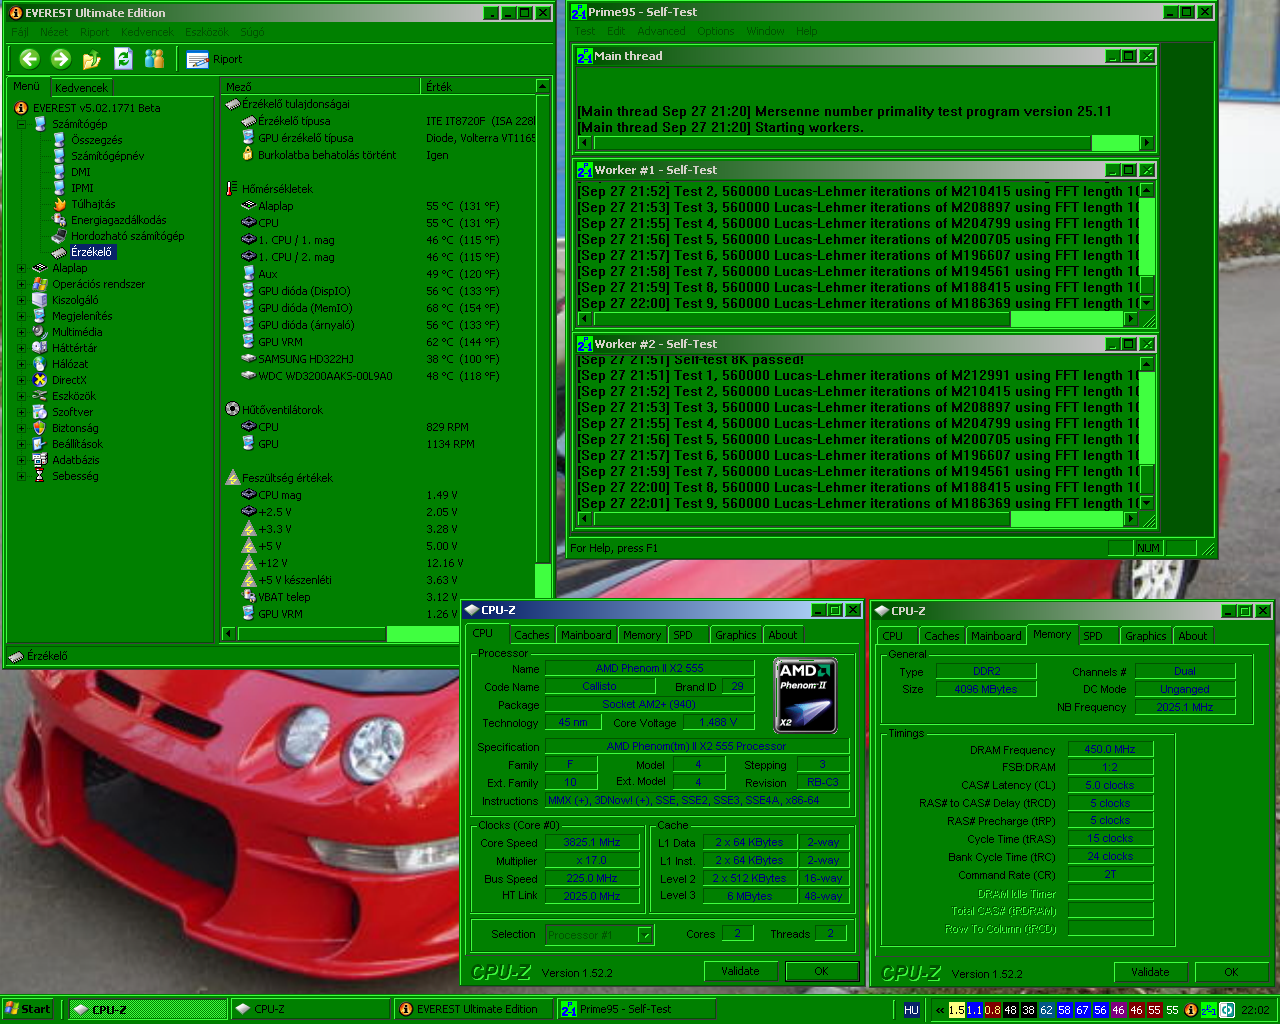Viewport: 1280px width, 1024px height.
Task: Switch to SPD tab in right CPU-Z
Action: point(1093,636)
